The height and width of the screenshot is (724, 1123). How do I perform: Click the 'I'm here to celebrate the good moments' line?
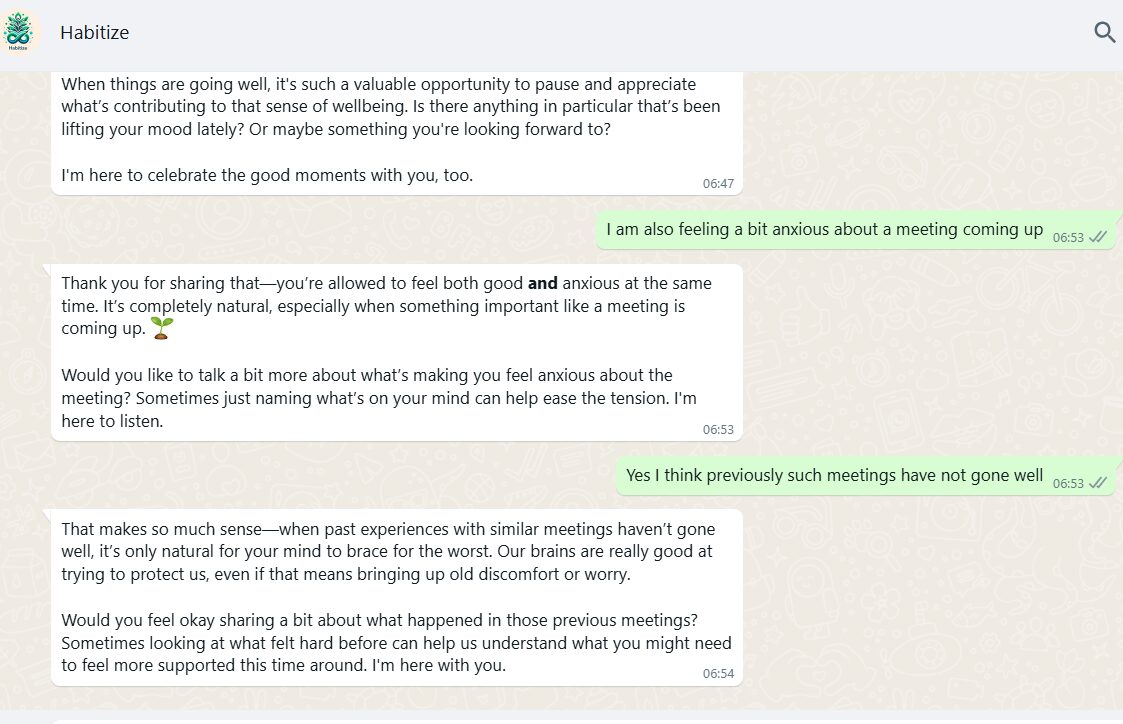pyautogui.click(x=267, y=176)
